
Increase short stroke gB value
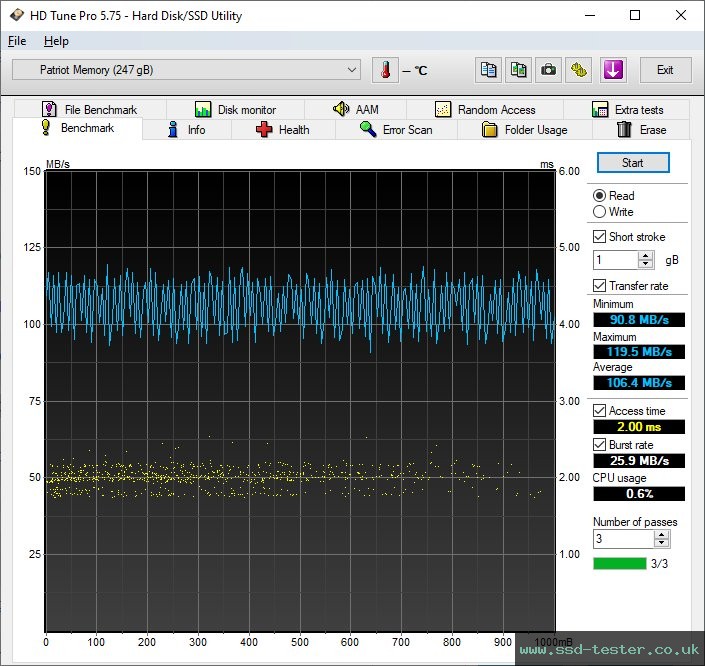pyautogui.click(x=646, y=256)
